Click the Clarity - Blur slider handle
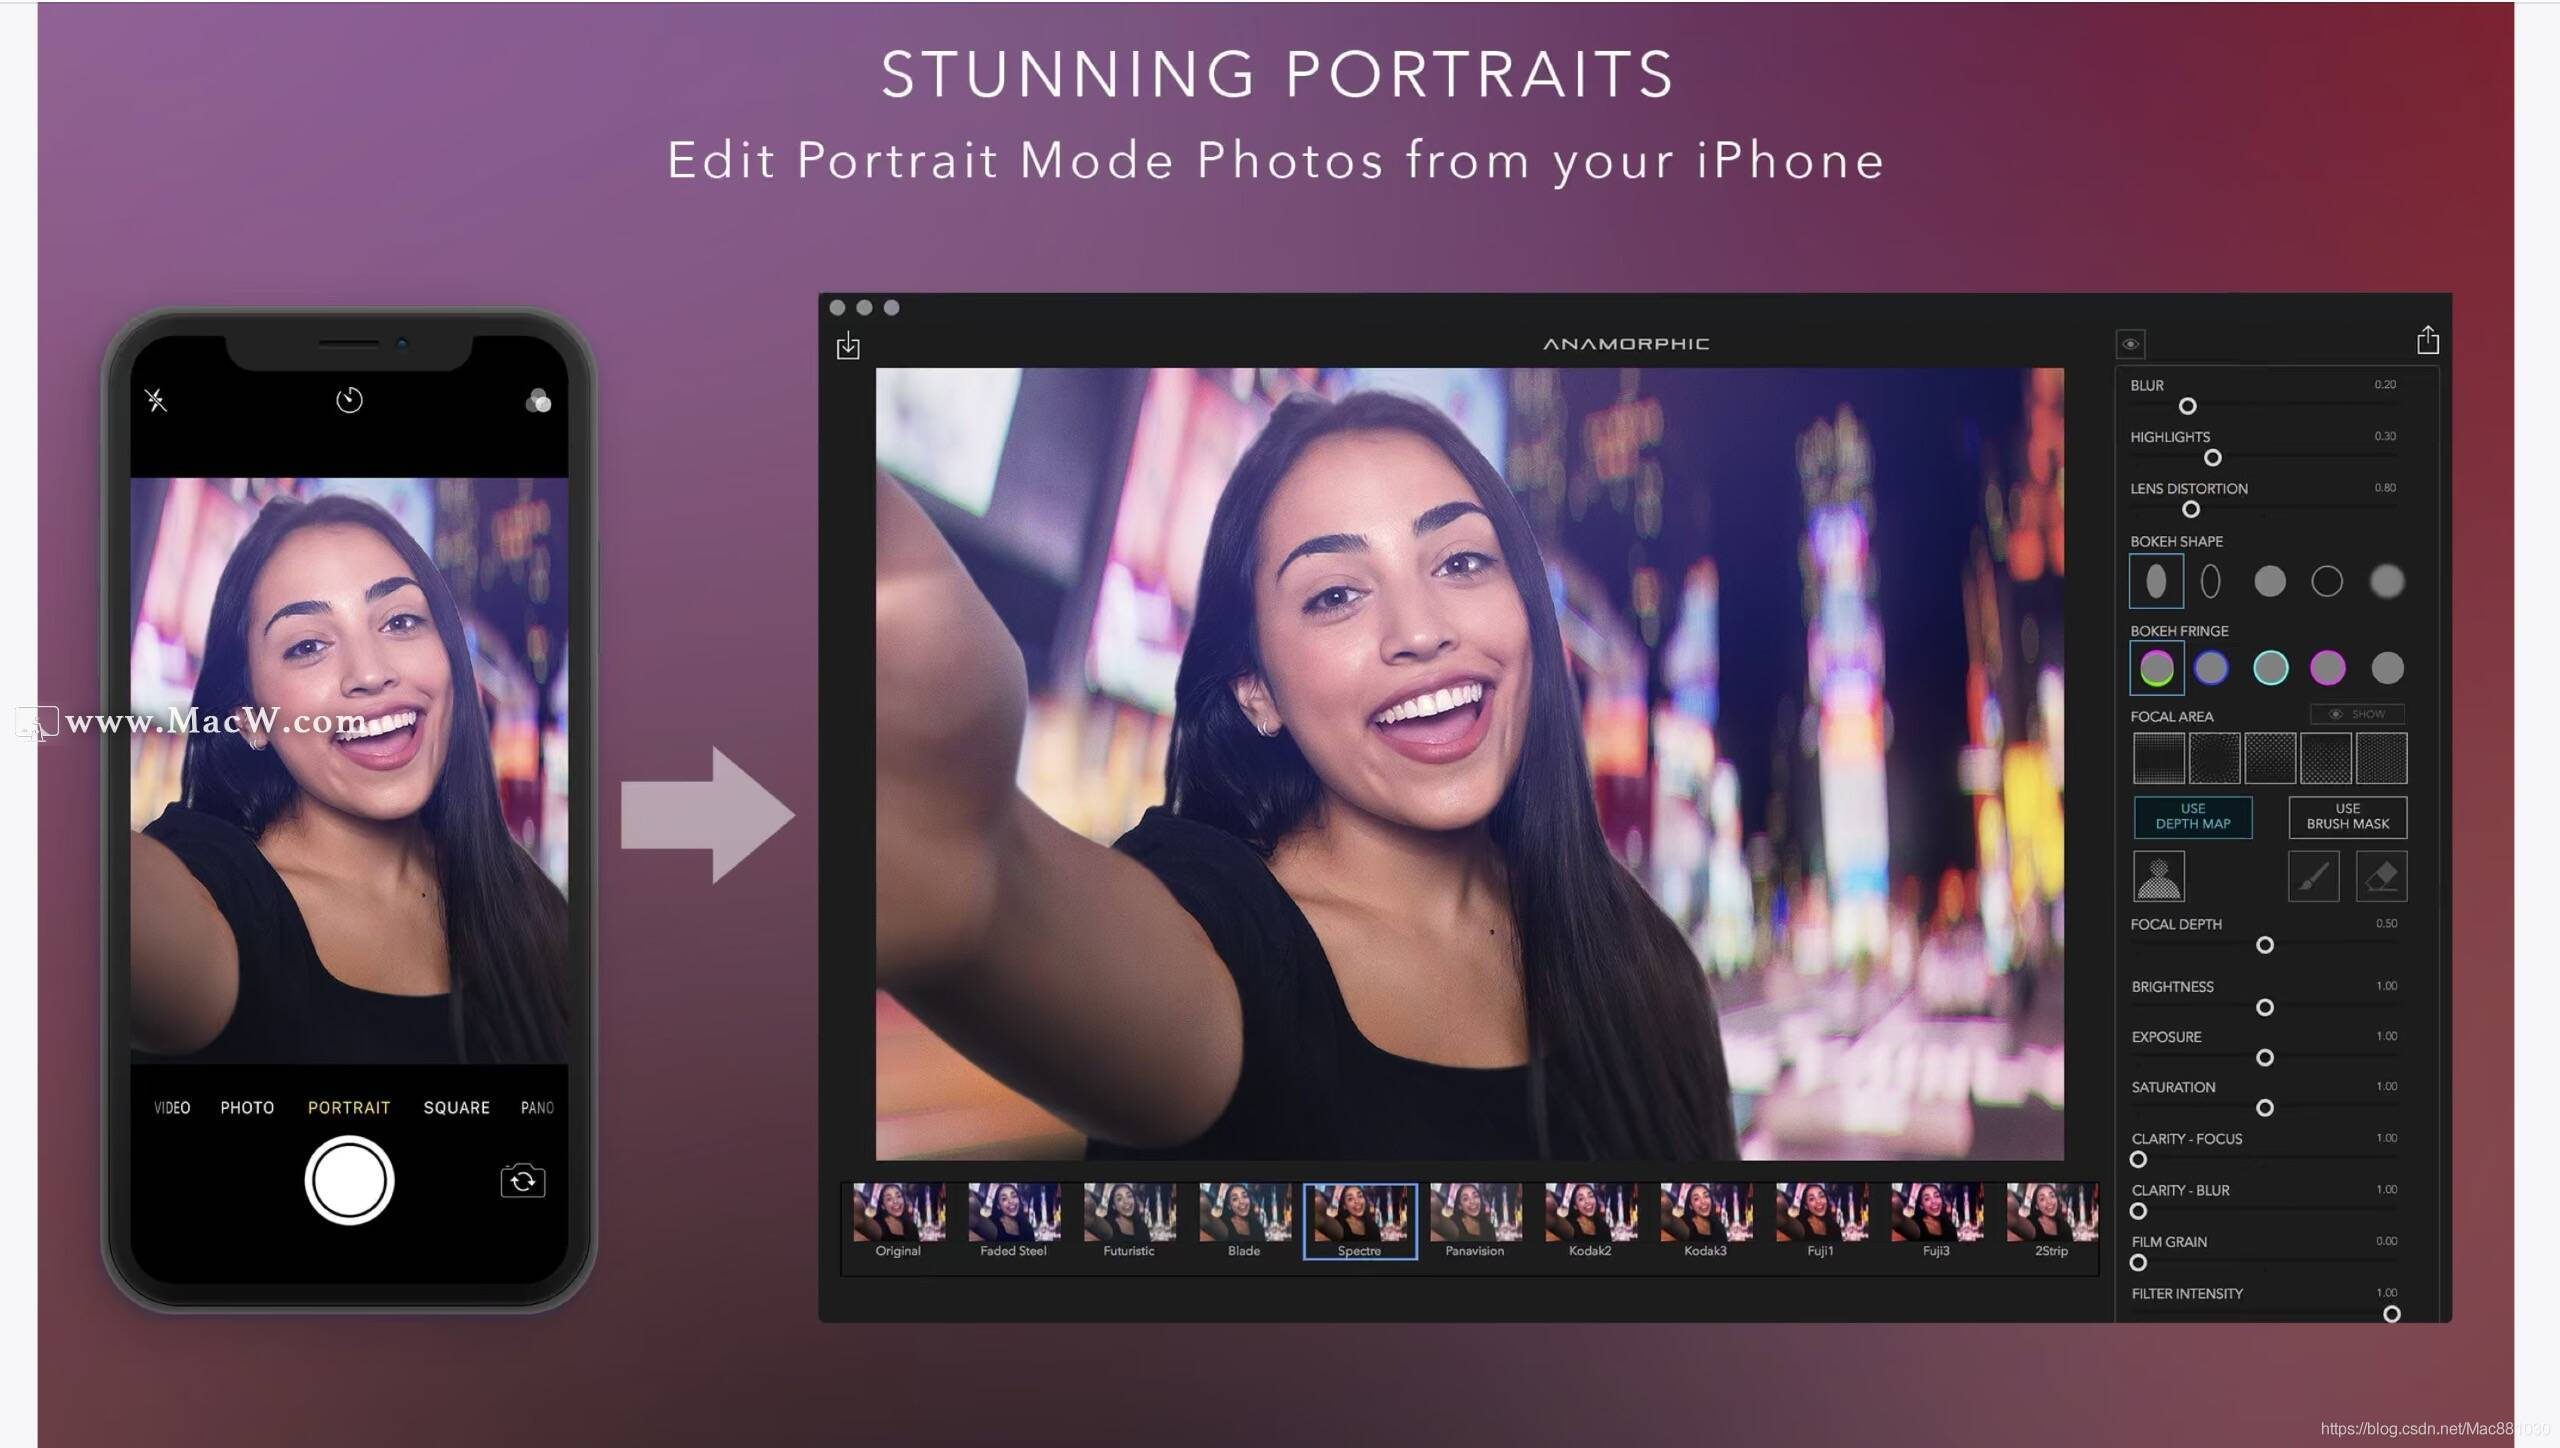 coord(2138,1211)
